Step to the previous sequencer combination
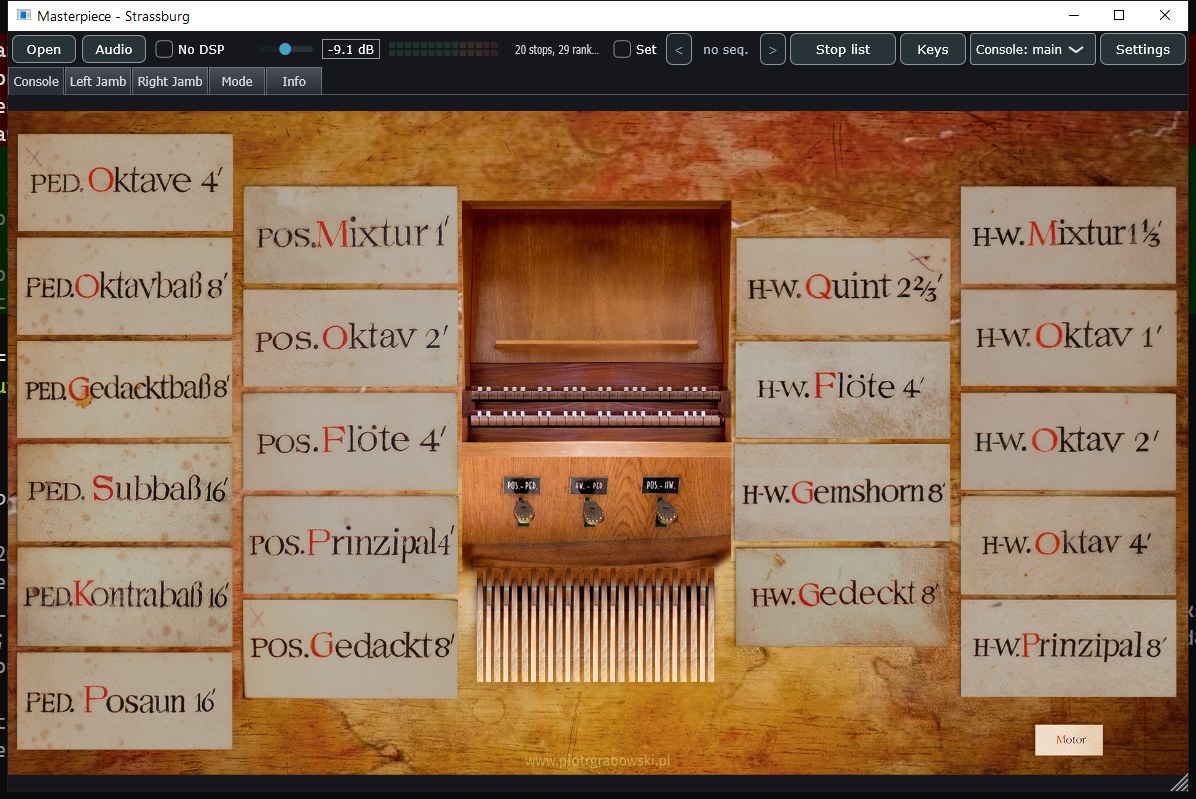The image size is (1196, 799). 679,50
